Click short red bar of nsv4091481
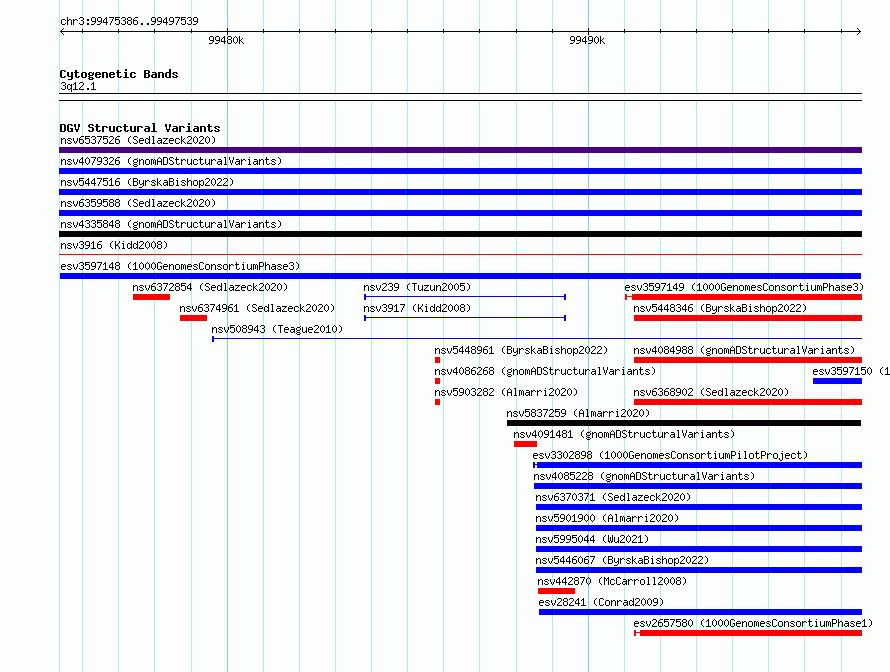The image size is (890, 672). point(526,444)
